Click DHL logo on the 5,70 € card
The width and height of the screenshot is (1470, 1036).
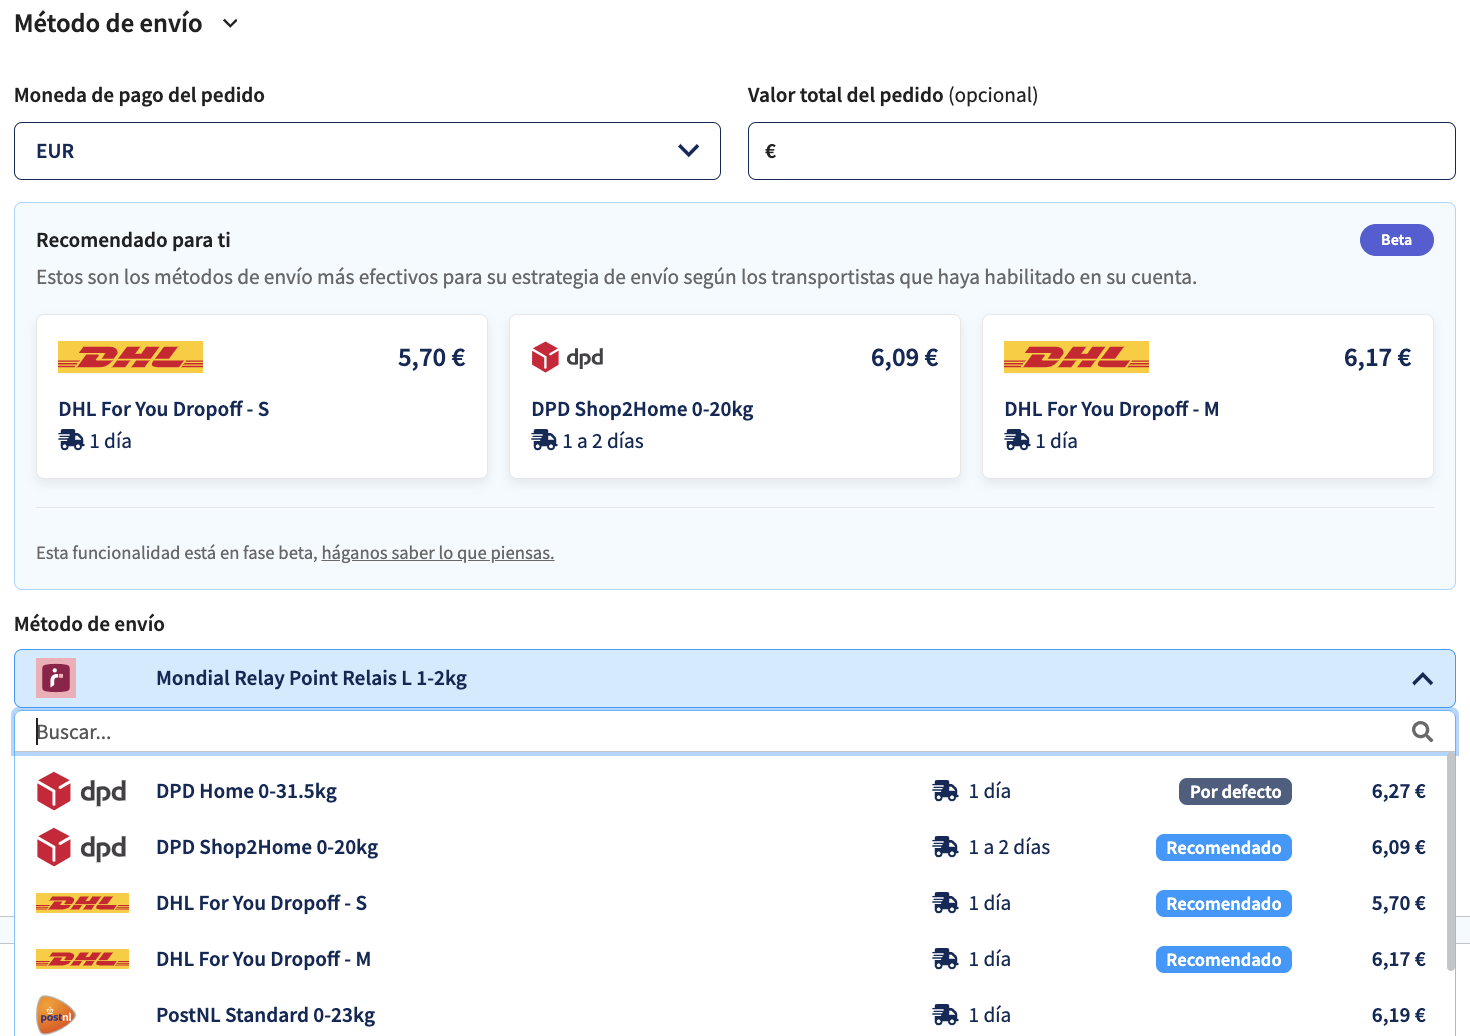coord(130,357)
